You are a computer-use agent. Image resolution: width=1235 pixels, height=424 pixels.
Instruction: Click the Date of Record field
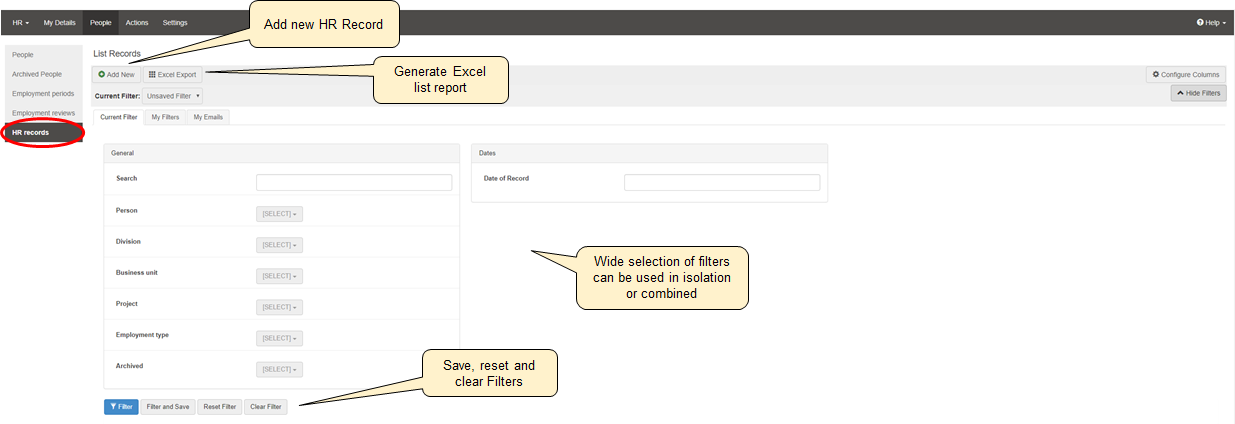pos(721,183)
